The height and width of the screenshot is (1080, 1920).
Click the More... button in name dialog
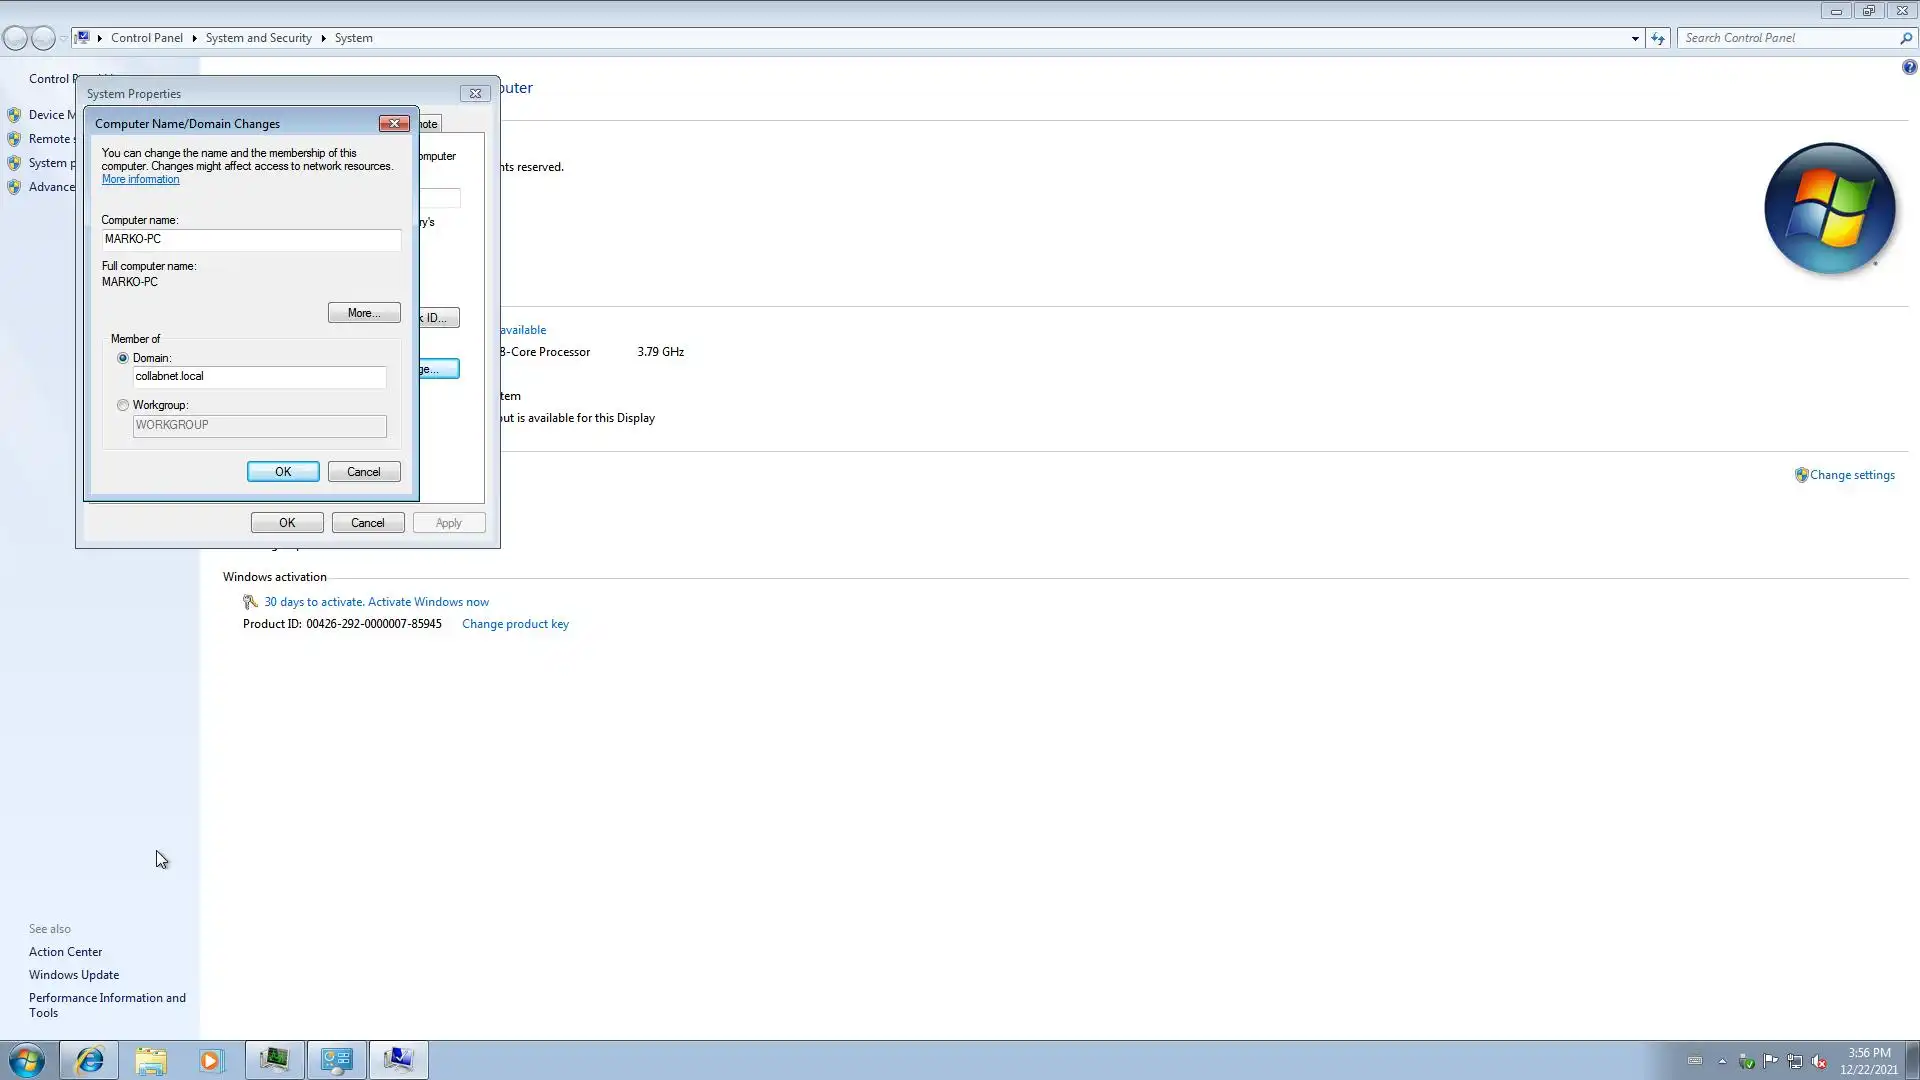(364, 313)
